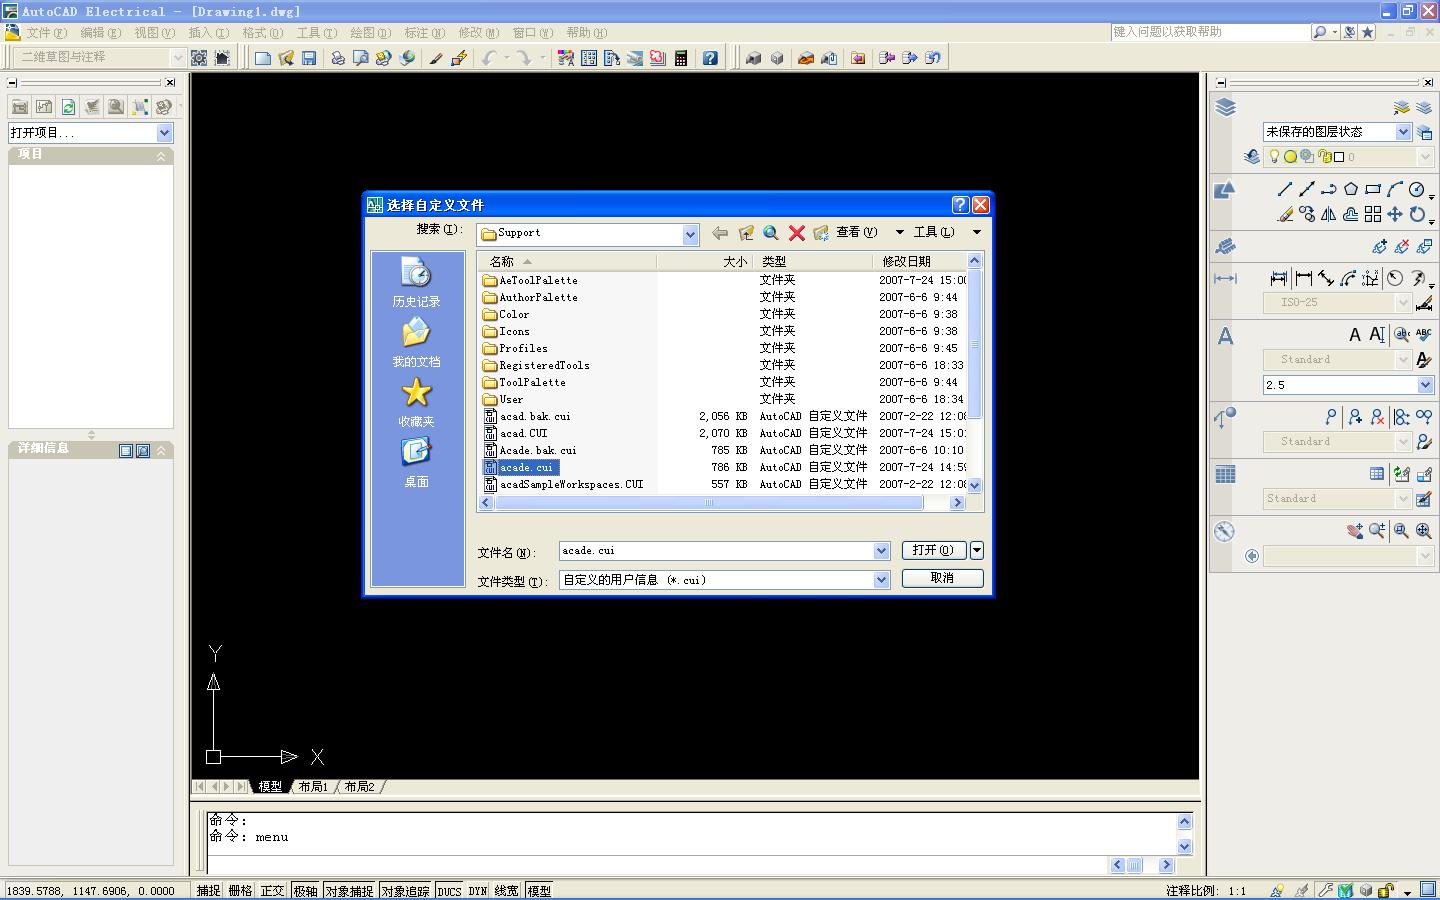Viewport: 1440px width, 900px height.
Task: Open the 工具 menu in the menu bar
Action: coord(316,33)
